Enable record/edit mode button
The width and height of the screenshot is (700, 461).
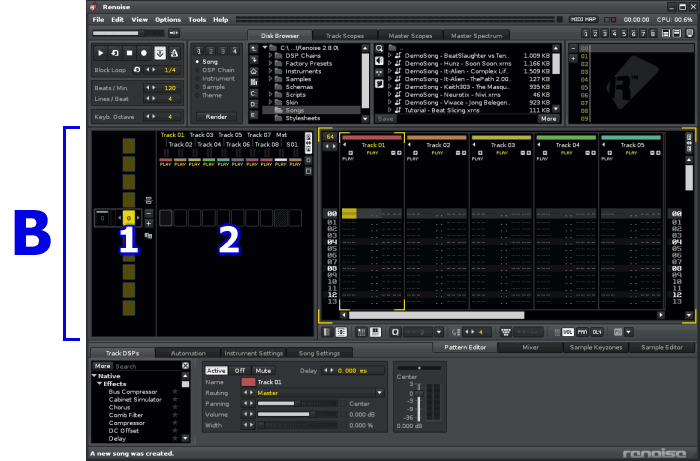tap(144, 53)
